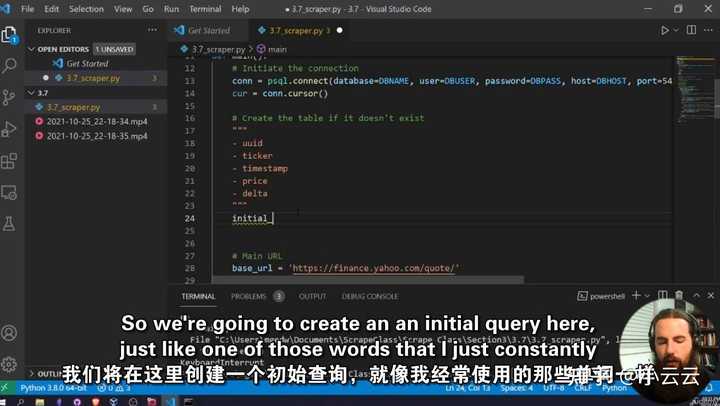
Task: Open File Explorer from Windows taskbar
Action: point(39,401)
